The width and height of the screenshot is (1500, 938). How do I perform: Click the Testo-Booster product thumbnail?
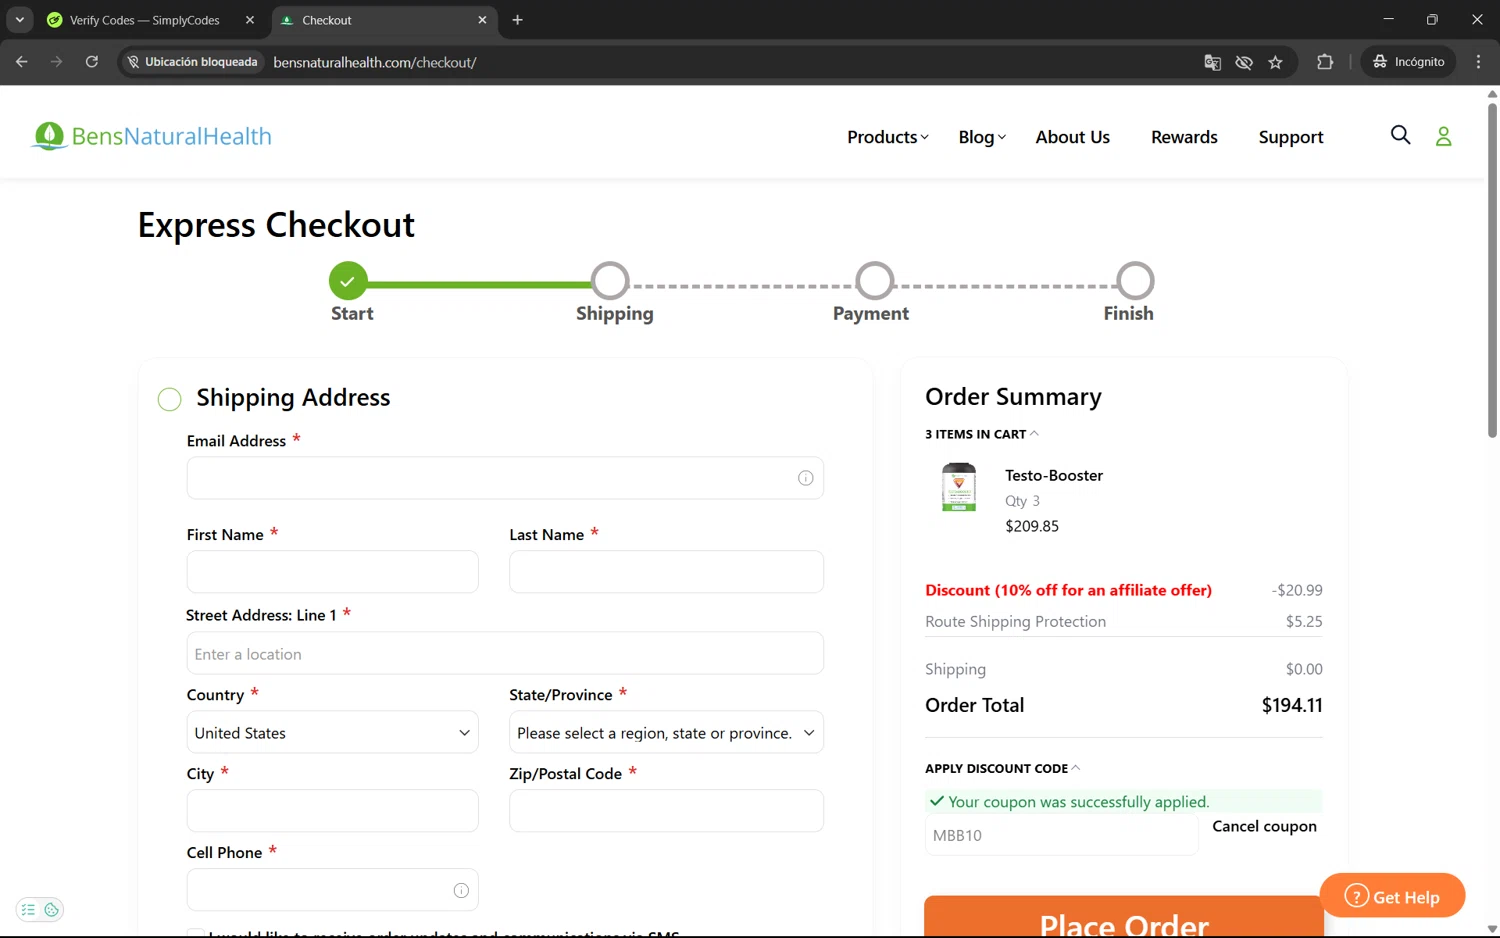pyautogui.click(x=958, y=487)
